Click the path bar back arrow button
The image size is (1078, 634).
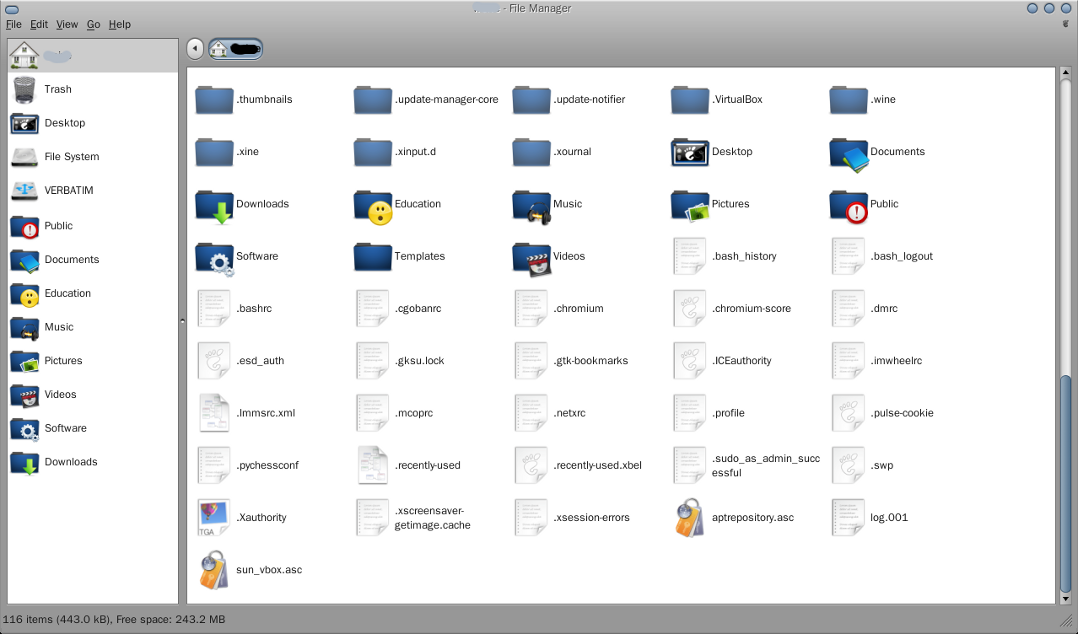[195, 48]
